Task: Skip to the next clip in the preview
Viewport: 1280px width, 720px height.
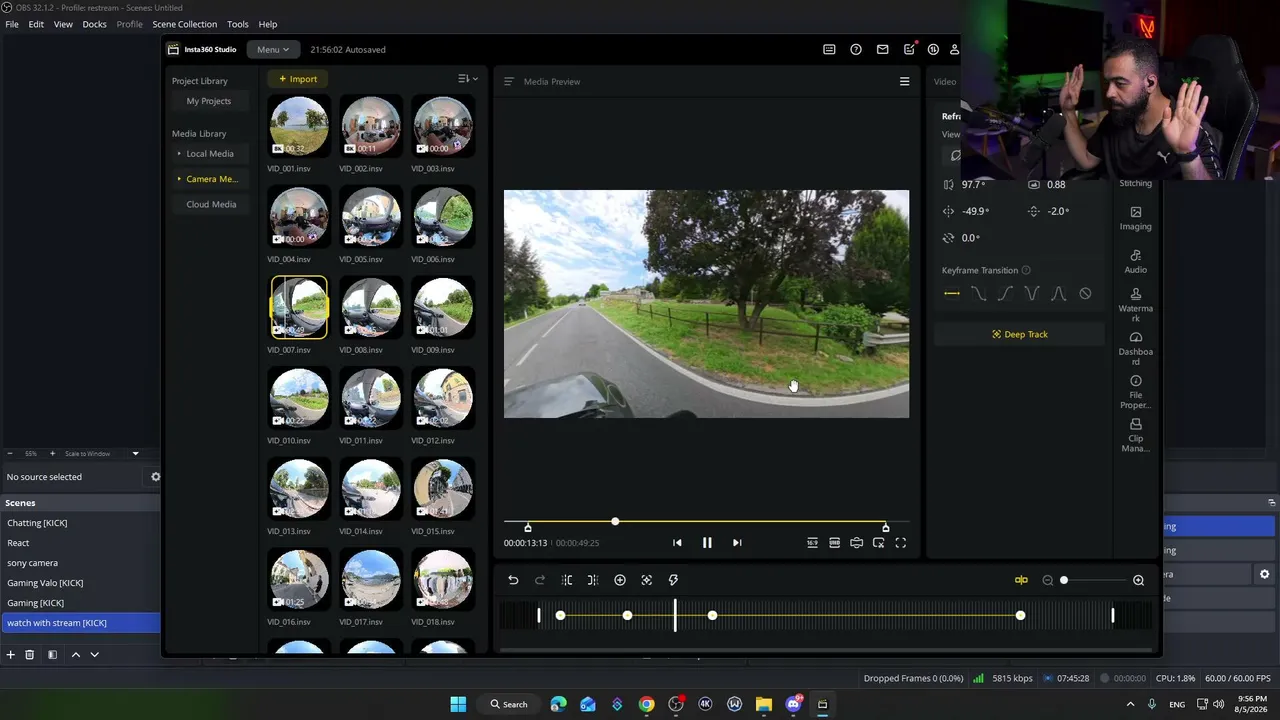Action: [737, 543]
